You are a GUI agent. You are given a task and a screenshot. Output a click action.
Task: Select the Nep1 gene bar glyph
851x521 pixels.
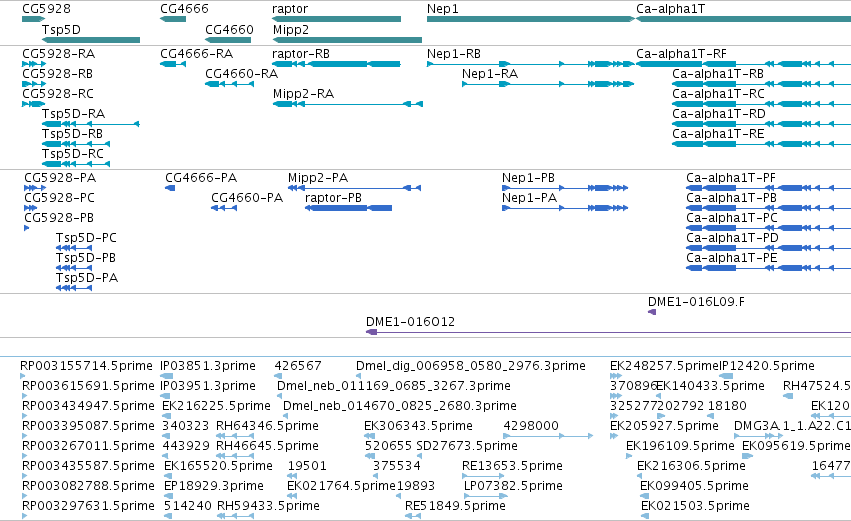[x=531, y=19]
